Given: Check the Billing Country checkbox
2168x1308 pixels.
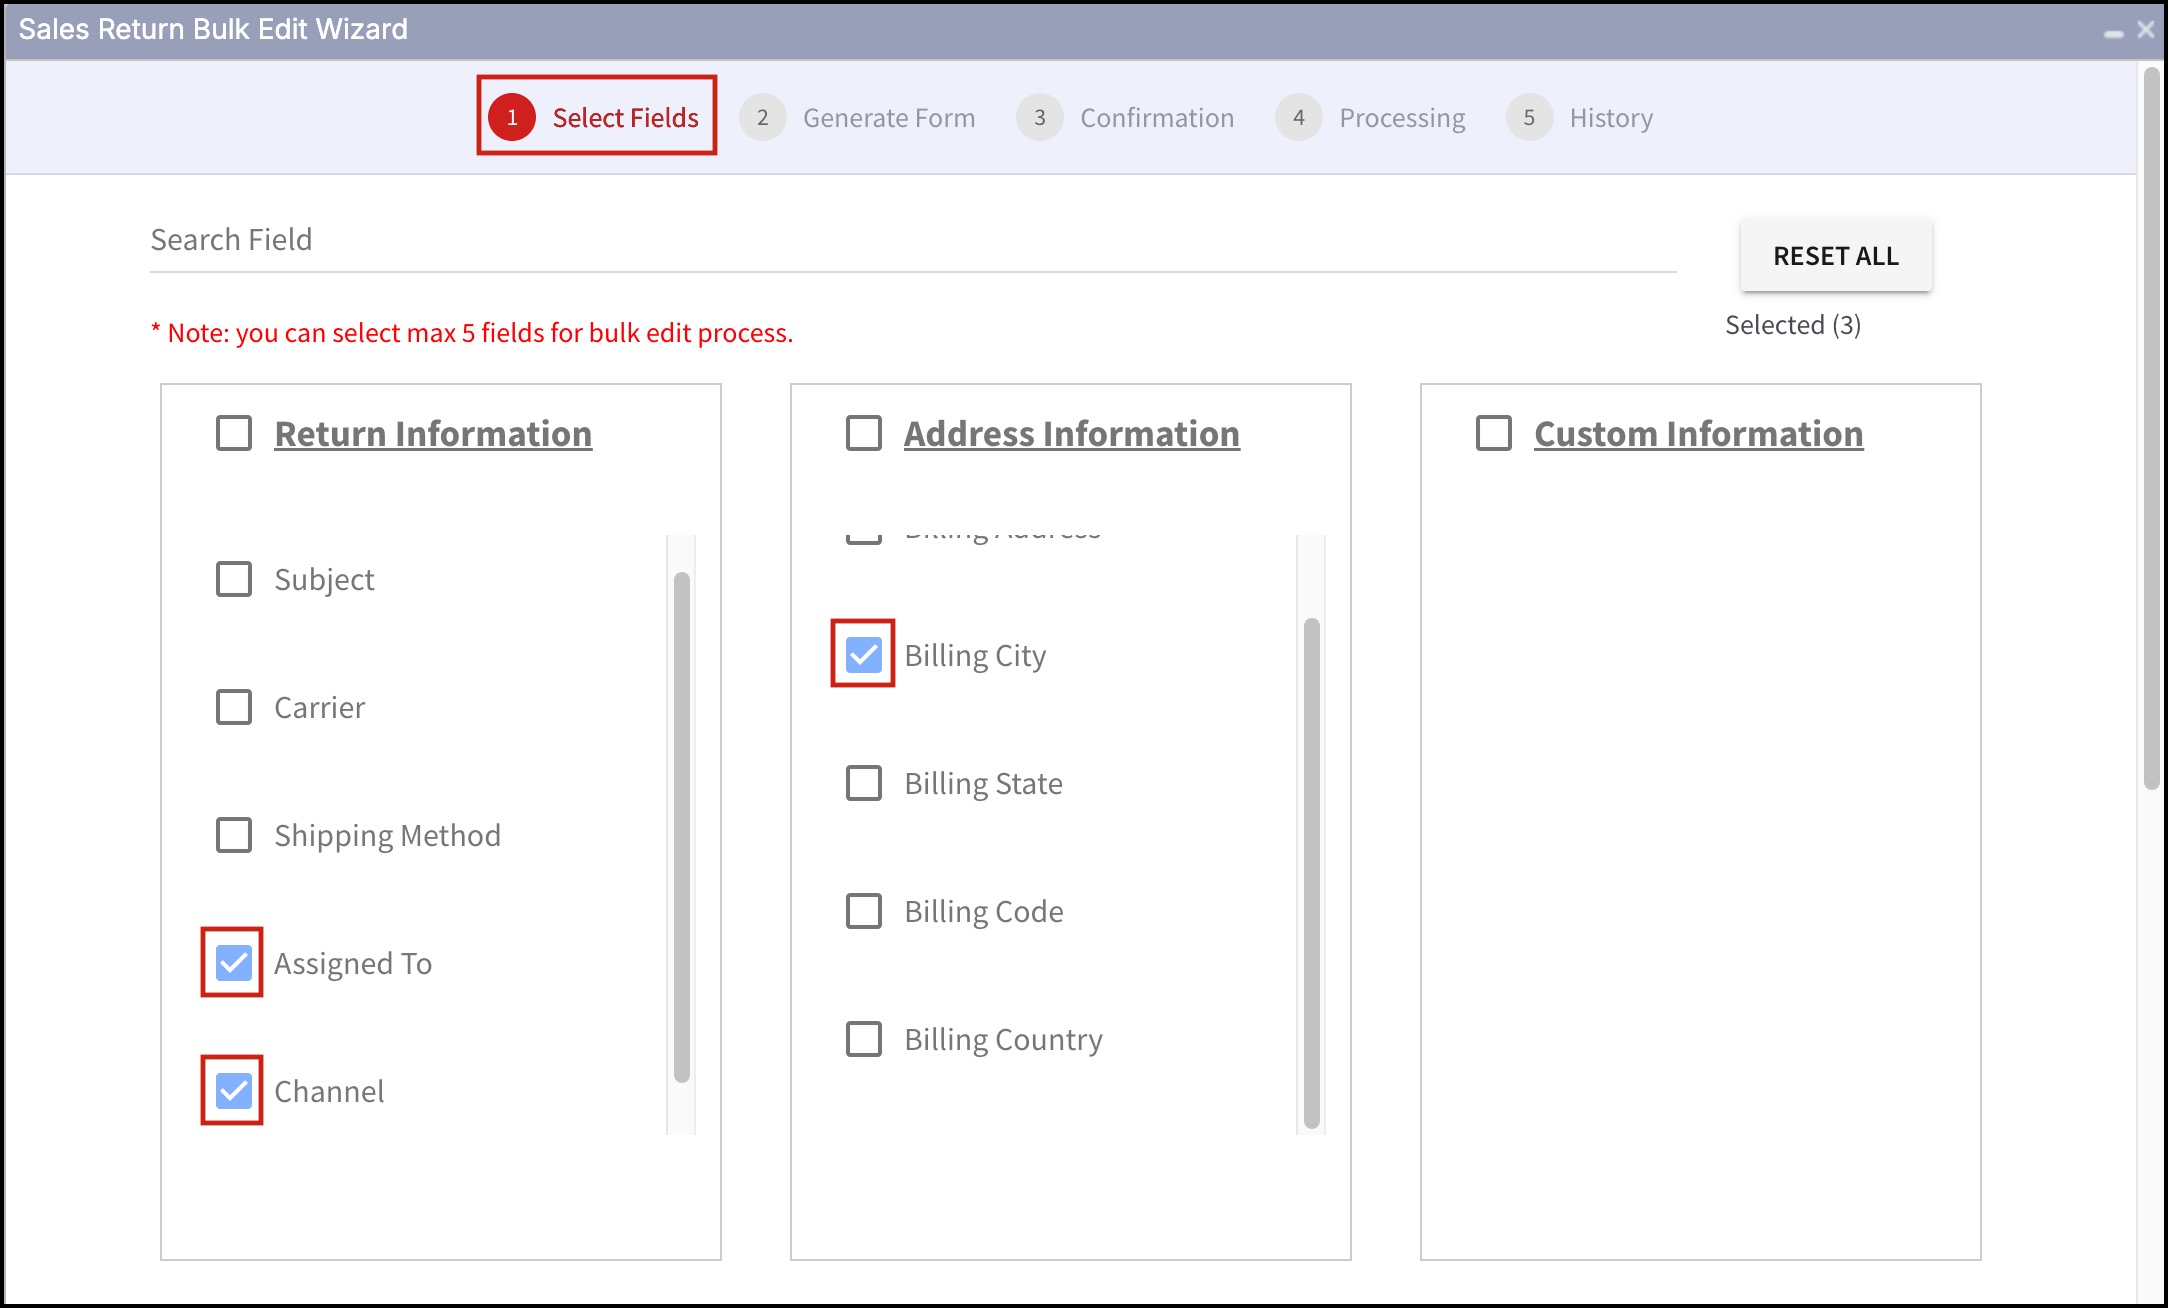Looking at the screenshot, I should (864, 1039).
